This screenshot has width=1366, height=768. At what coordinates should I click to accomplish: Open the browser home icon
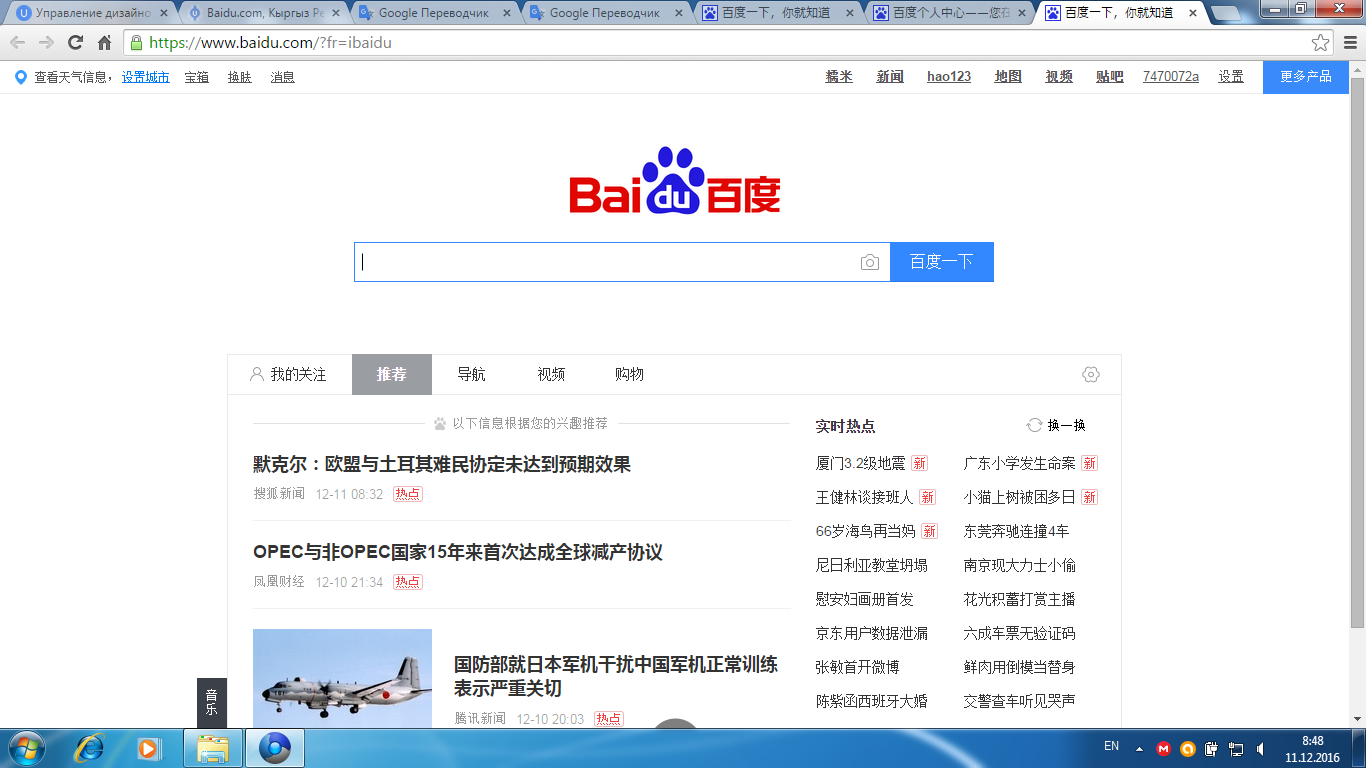pyautogui.click(x=104, y=43)
